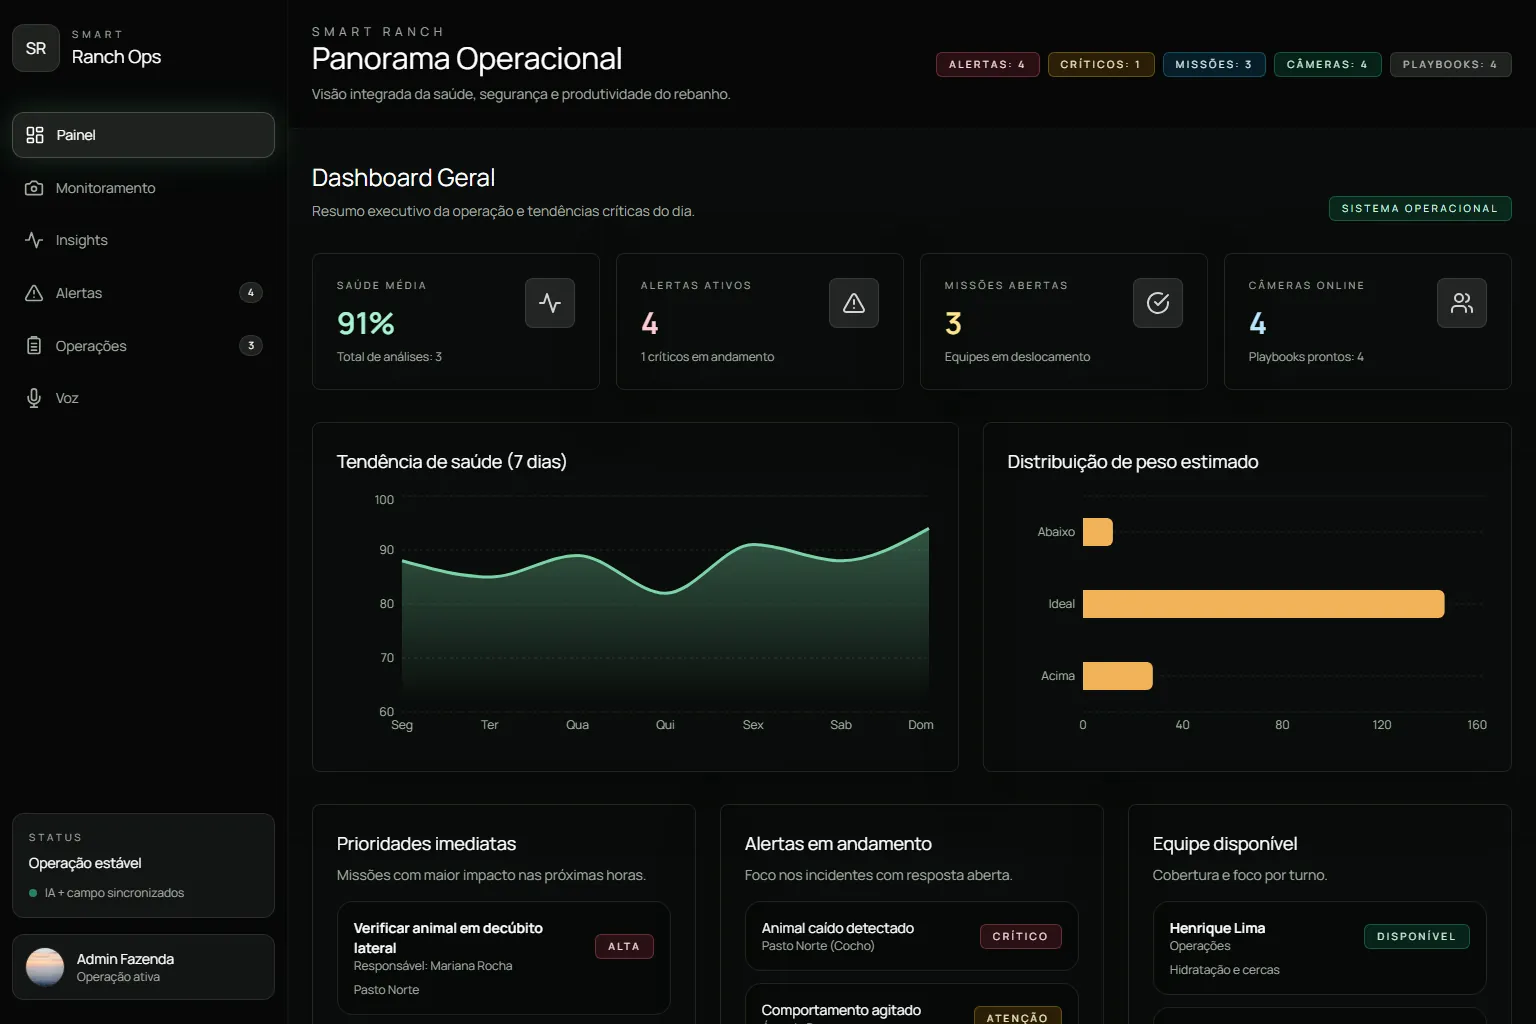This screenshot has height=1024, width=1536.
Task: Click the PLAYBOOKS: 4 header chip
Action: [x=1450, y=64]
